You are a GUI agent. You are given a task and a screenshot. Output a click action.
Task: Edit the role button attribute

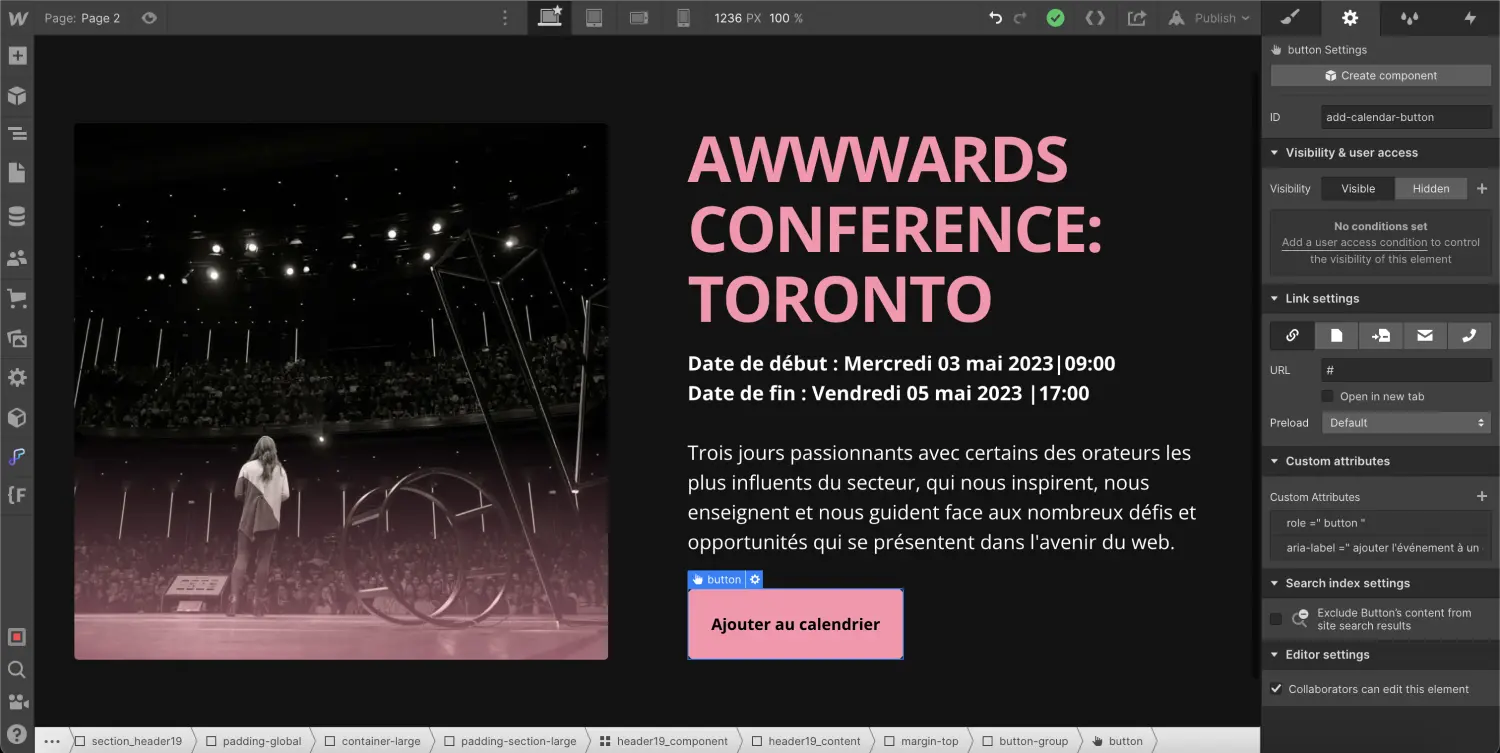(x=1381, y=523)
